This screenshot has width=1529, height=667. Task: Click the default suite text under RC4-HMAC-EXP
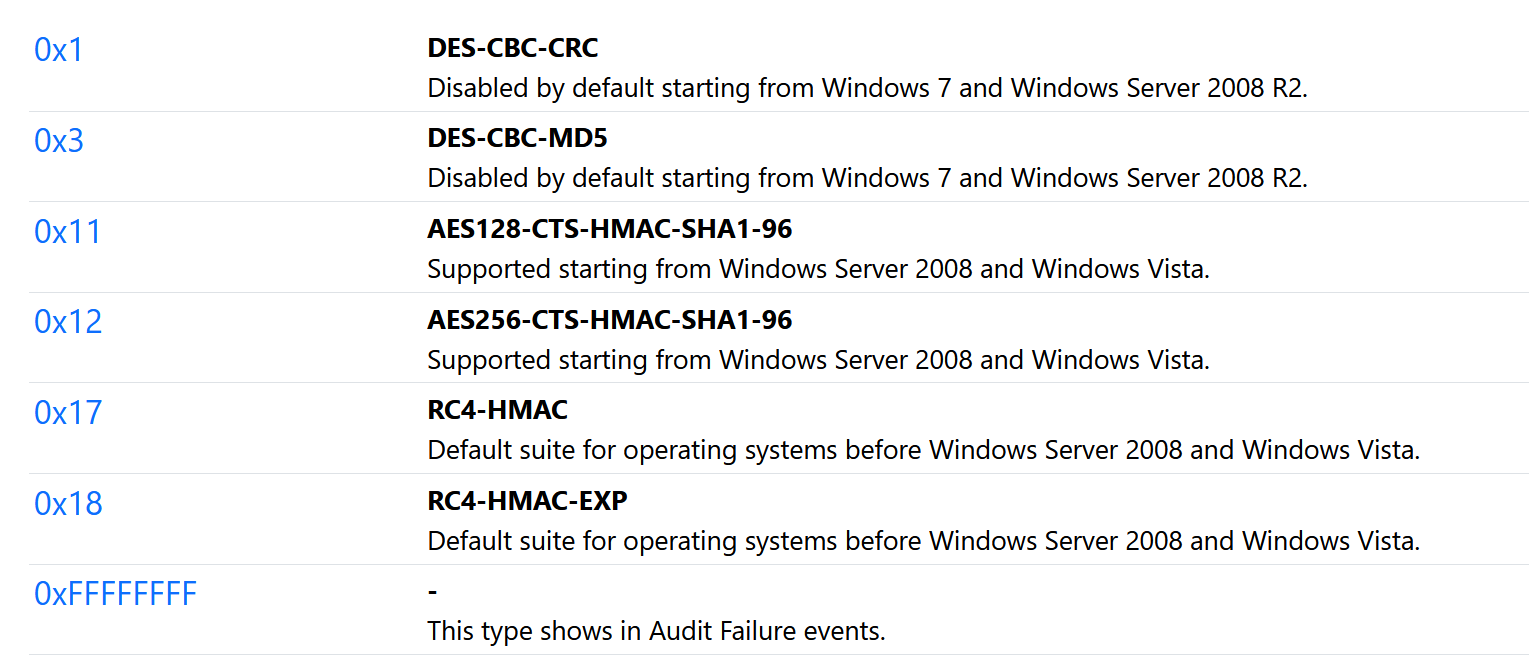pos(923,541)
